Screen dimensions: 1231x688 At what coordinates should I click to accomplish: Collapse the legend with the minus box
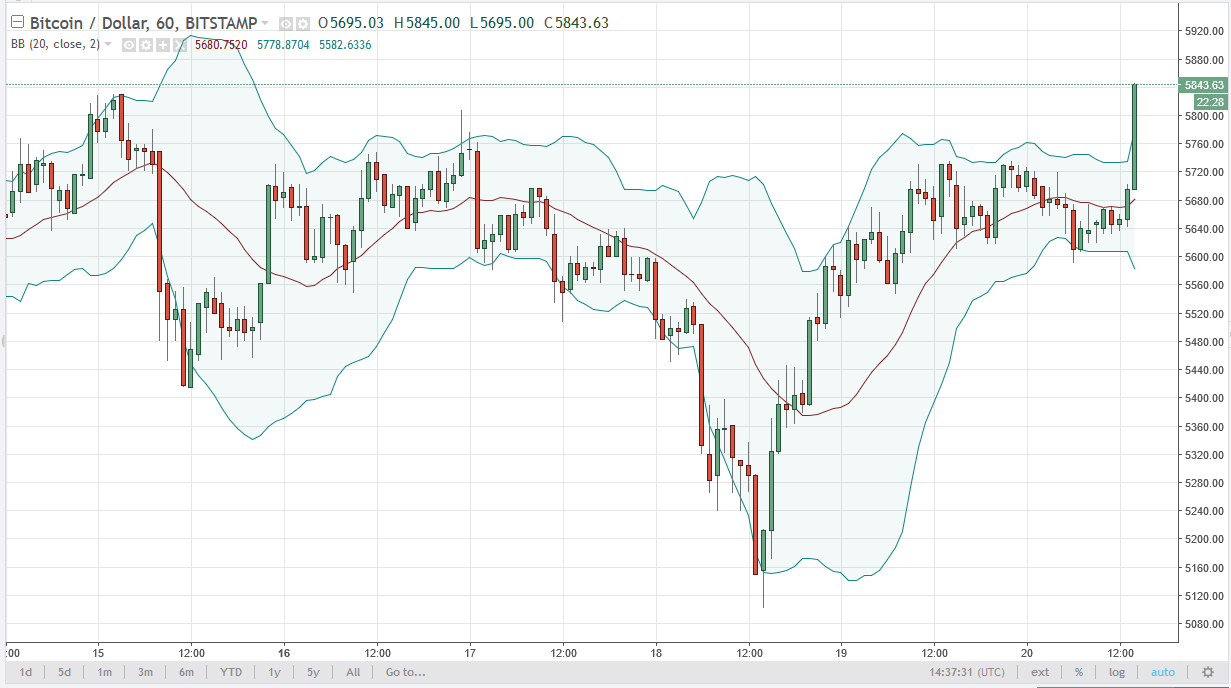click(16, 22)
